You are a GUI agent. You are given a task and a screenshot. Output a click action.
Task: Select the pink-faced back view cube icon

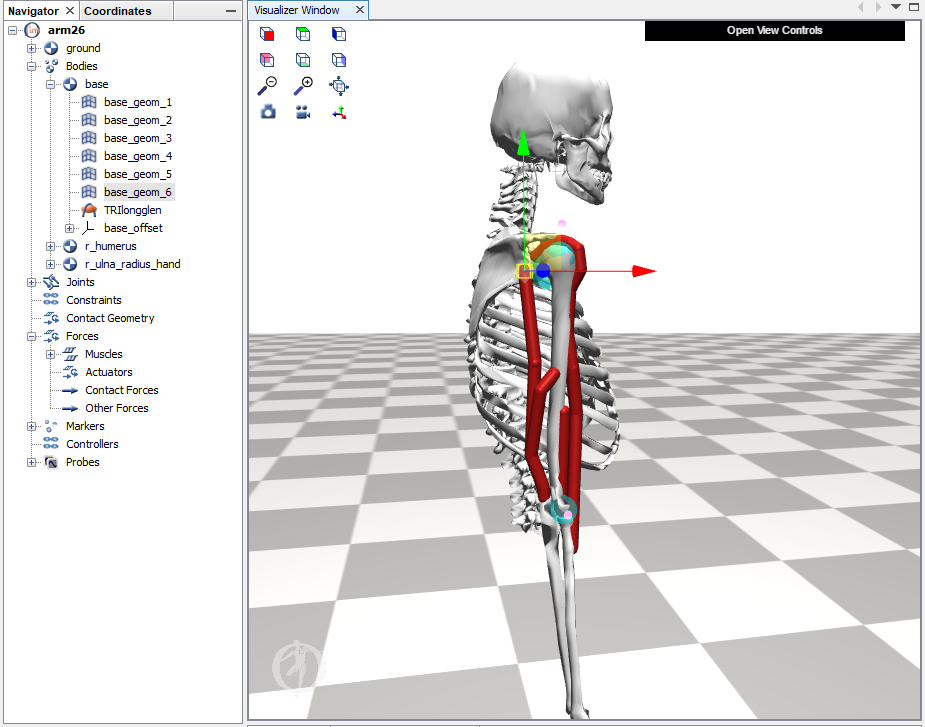[x=267, y=59]
